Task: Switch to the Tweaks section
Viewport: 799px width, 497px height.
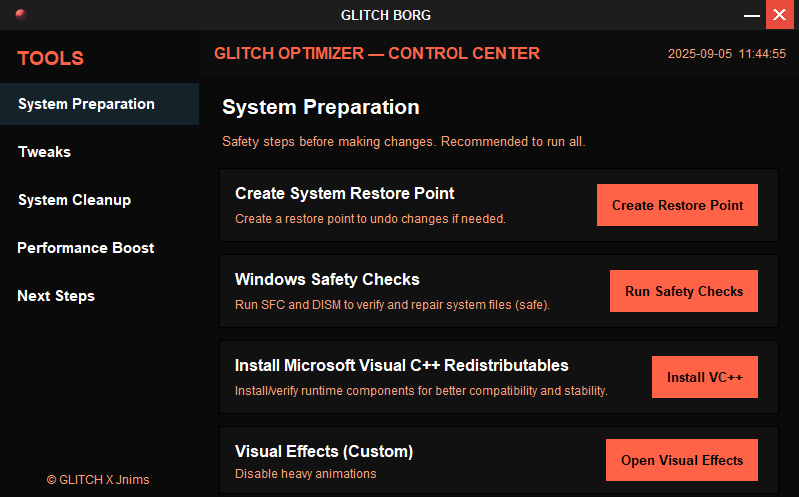Action: click(x=99, y=152)
